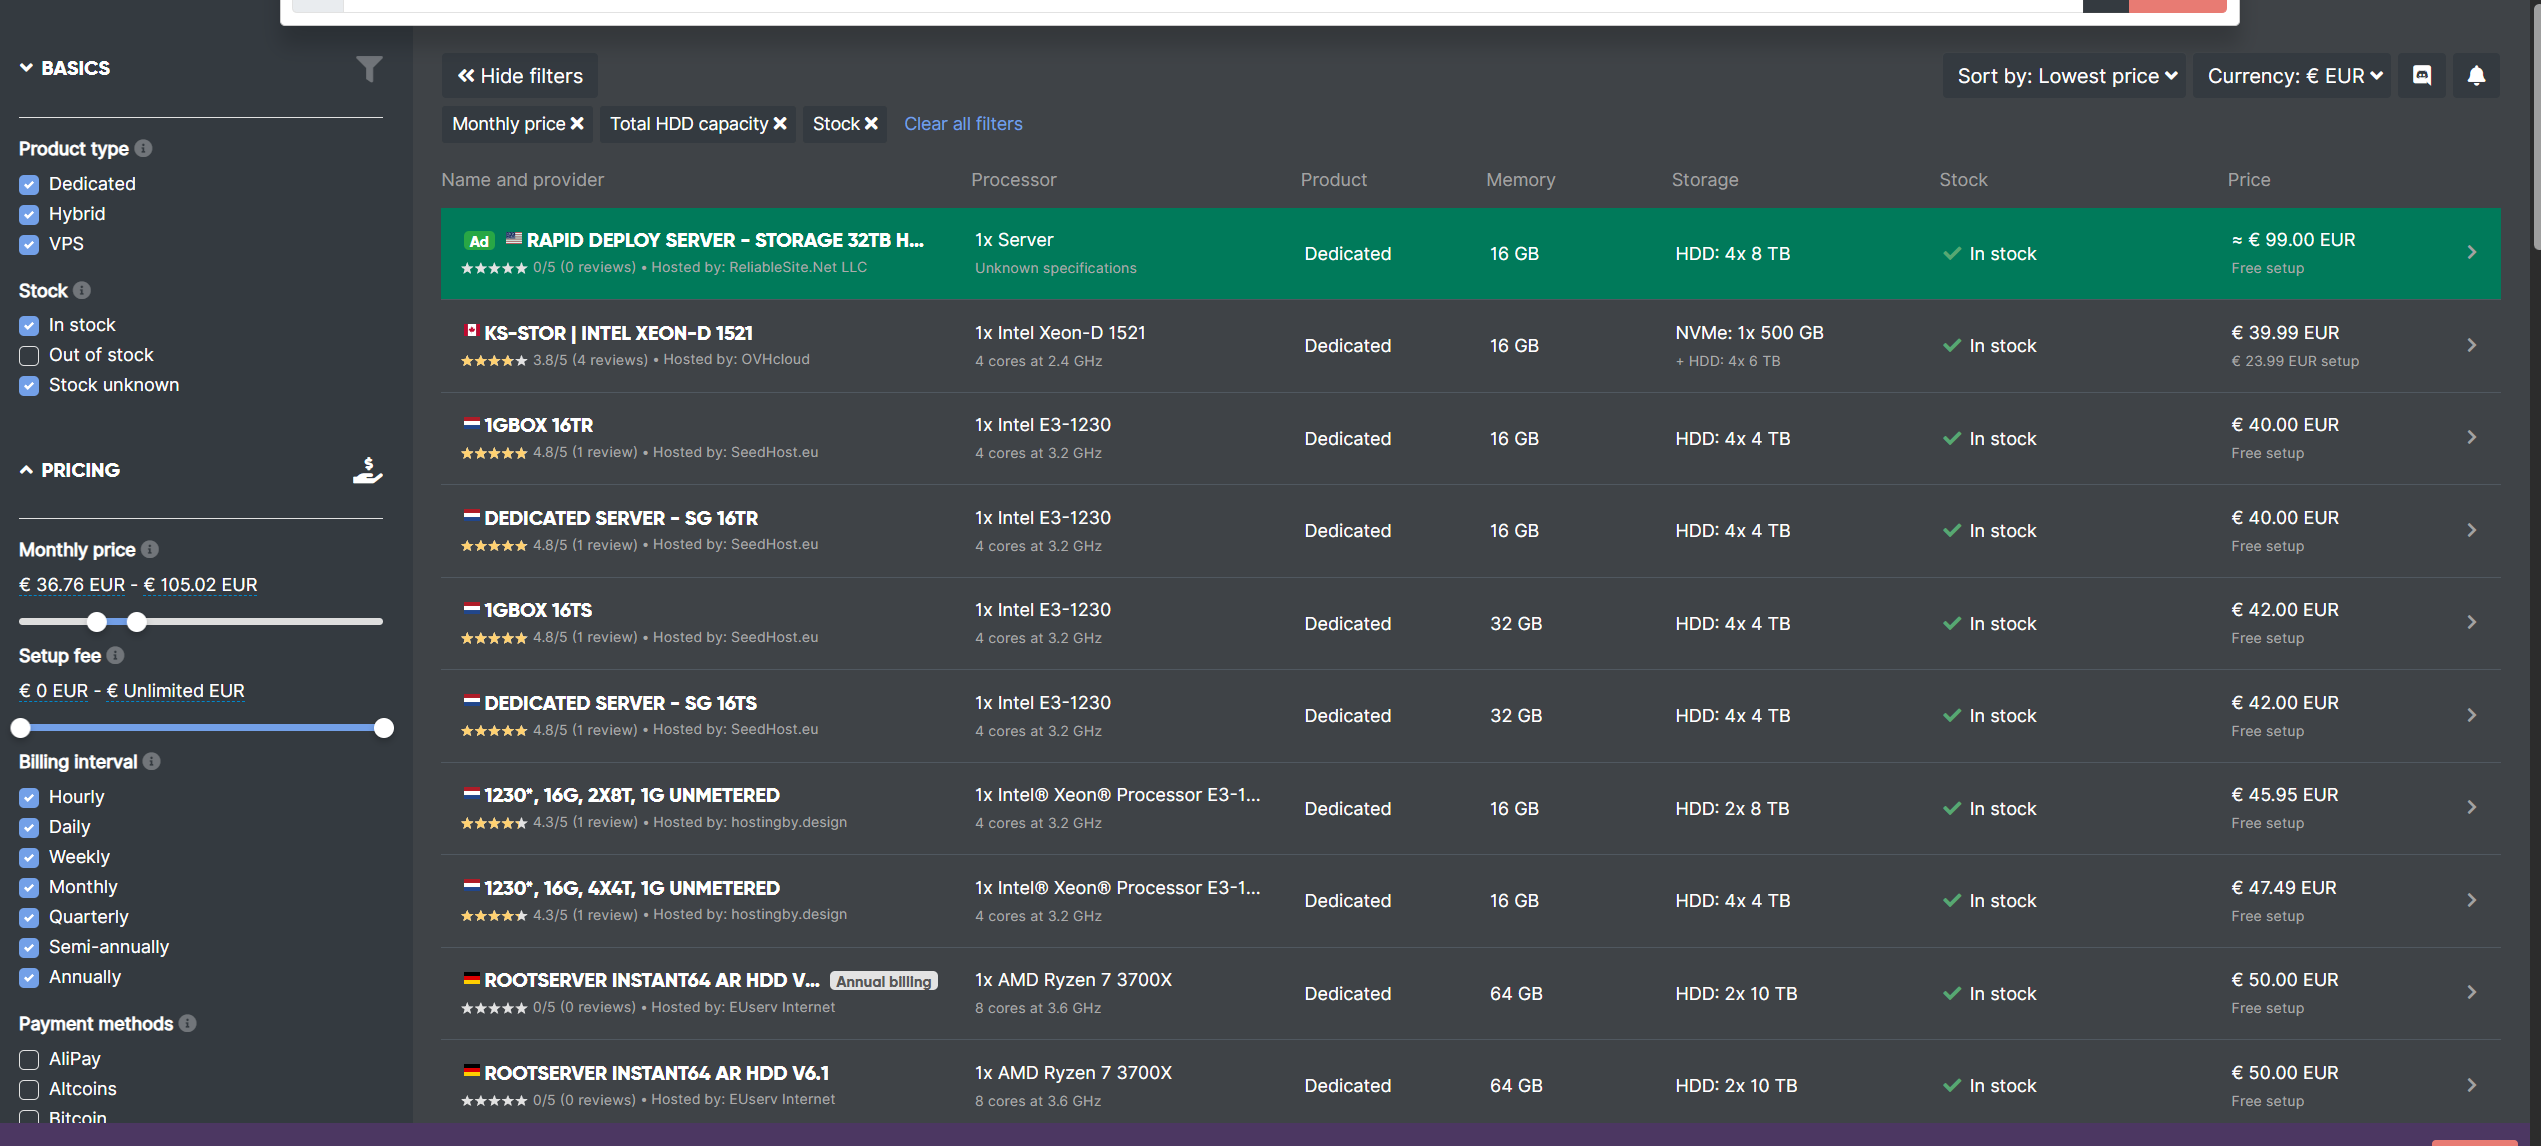
Task: Open 1GBOX 16TR server listing
Action: pyautogui.click(x=539, y=425)
